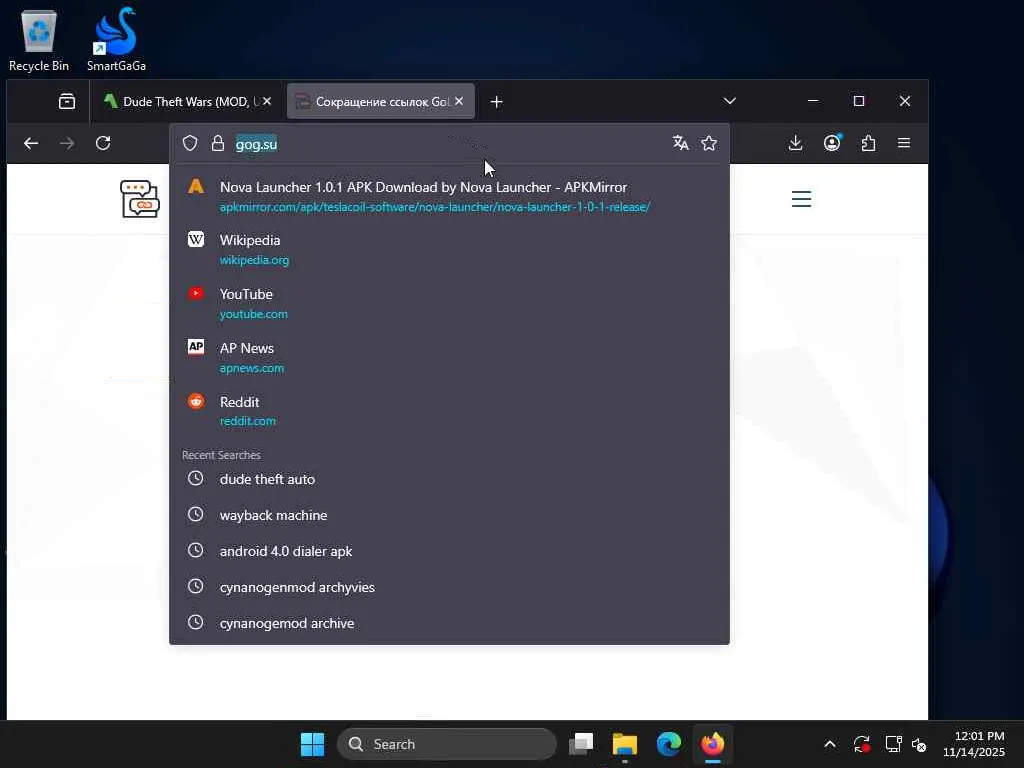Open the Firefox application menu
1024x768 pixels.
[x=904, y=142]
